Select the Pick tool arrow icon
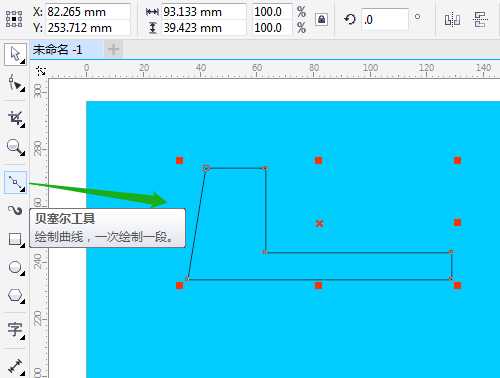Viewport: 500px width, 378px height. [15, 54]
